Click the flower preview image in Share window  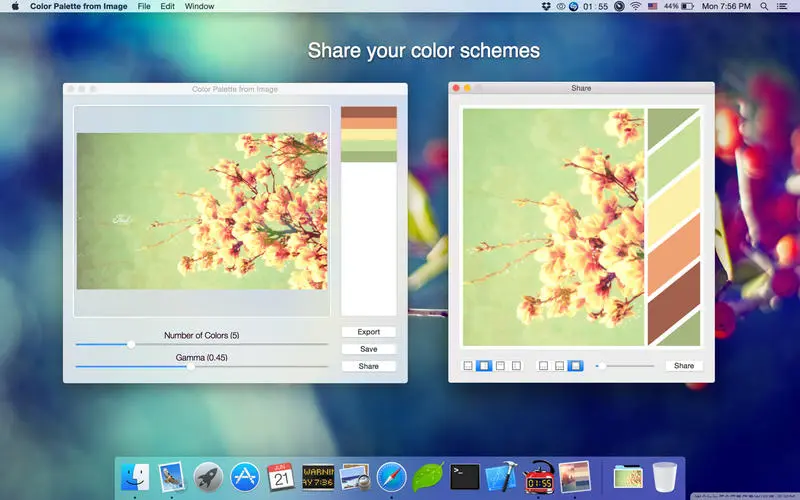[x=554, y=227]
